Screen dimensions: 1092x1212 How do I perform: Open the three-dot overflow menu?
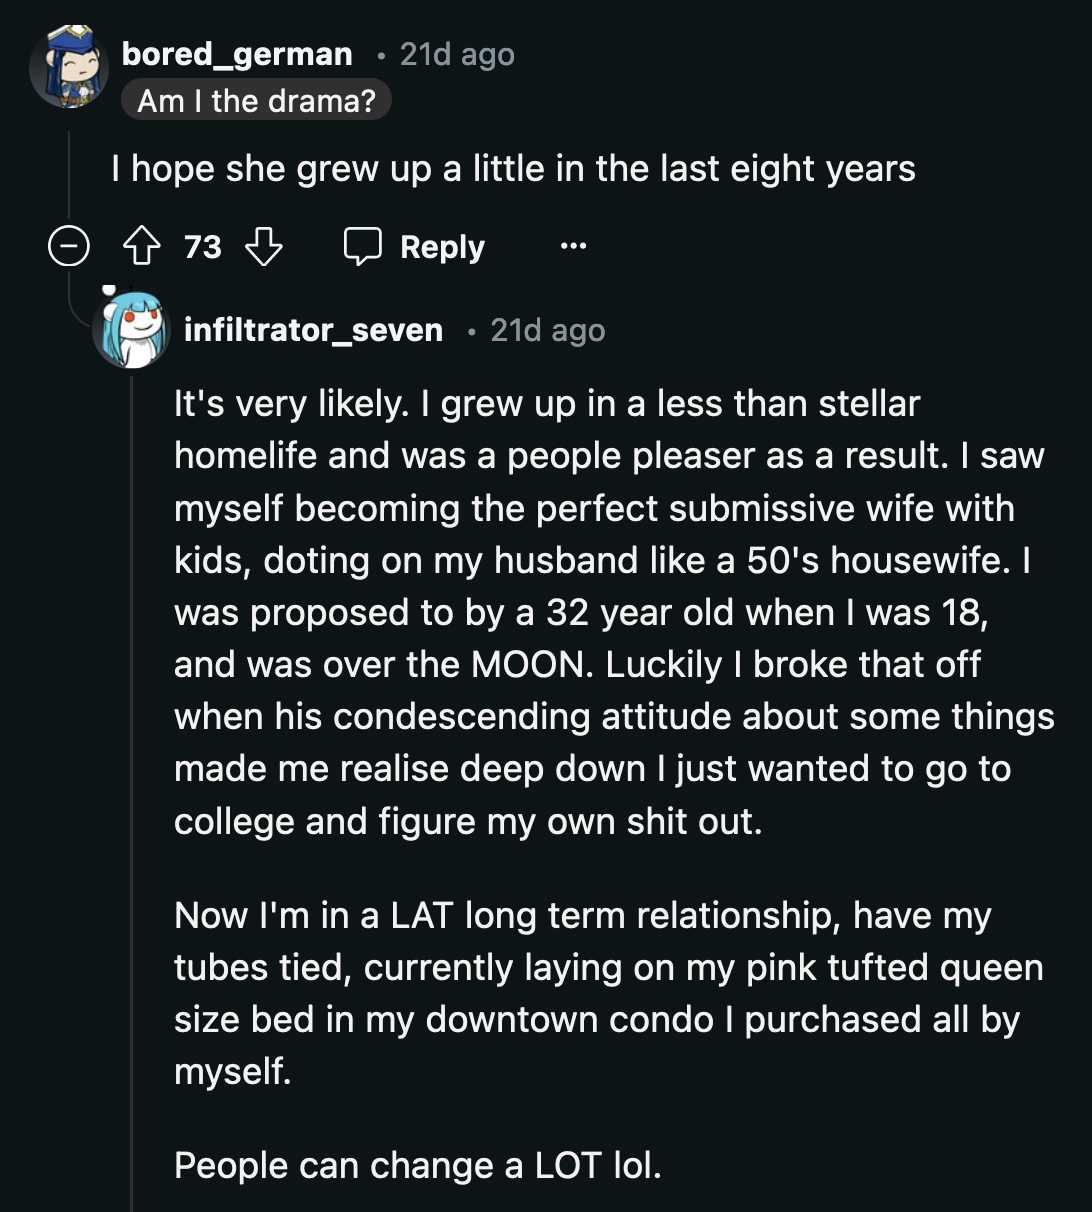click(x=572, y=246)
